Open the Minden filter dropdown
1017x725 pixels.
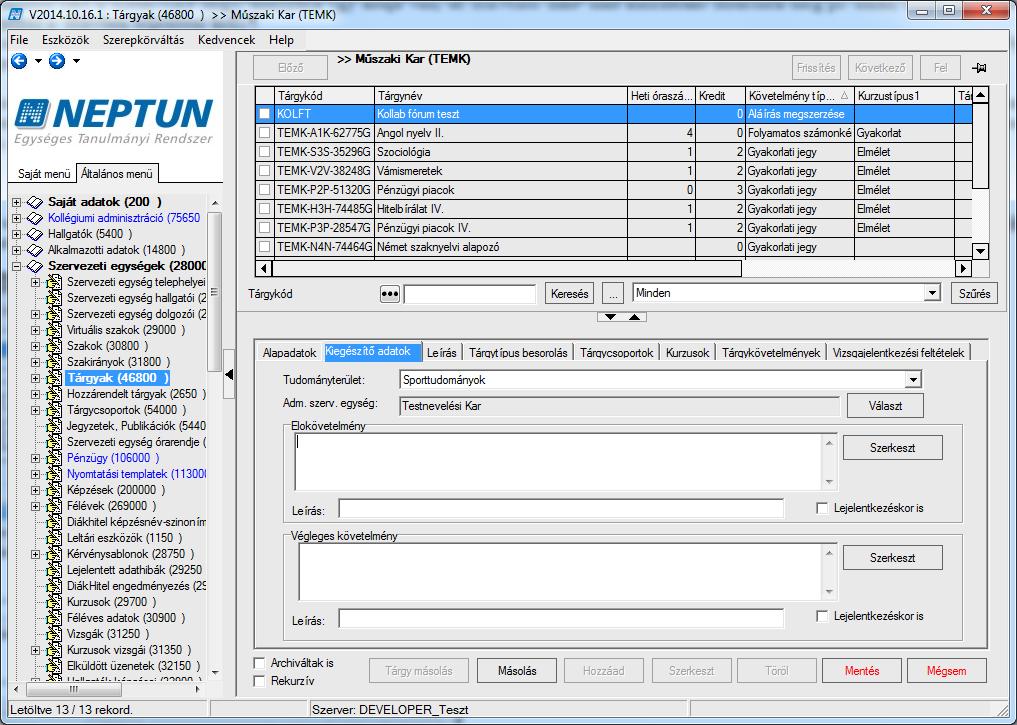[x=932, y=293]
